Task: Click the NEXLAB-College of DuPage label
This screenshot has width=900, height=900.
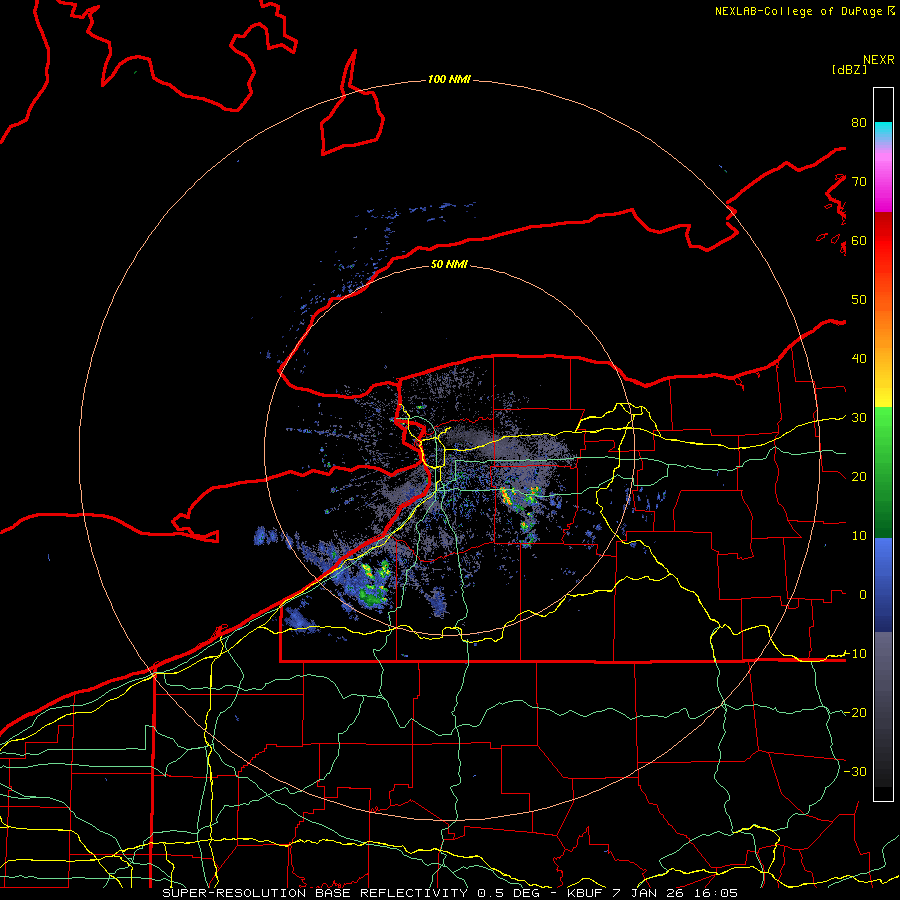Action: (798, 11)
